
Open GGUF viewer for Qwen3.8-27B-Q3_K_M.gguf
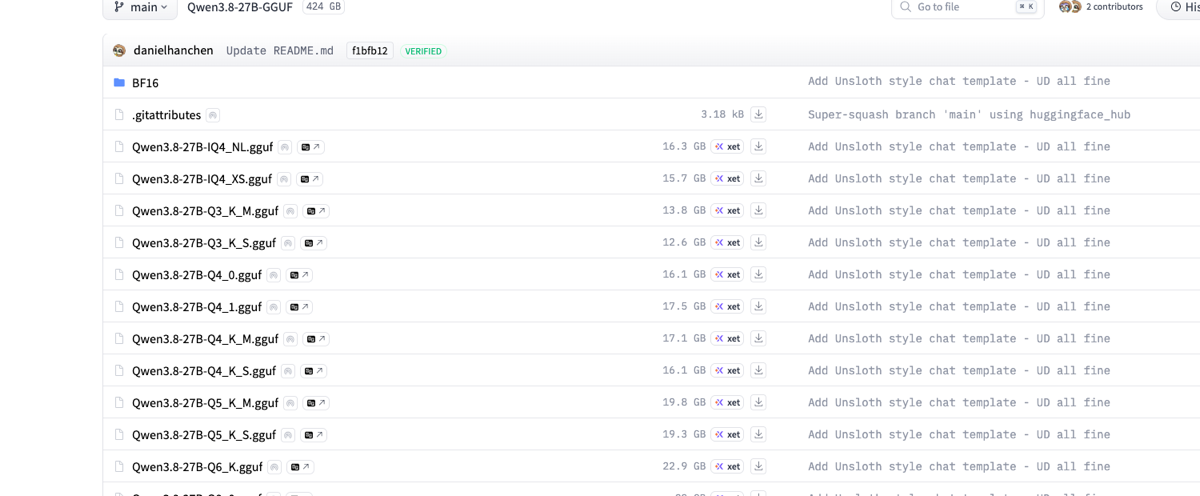pyautogui.click(x=316, y=211)
